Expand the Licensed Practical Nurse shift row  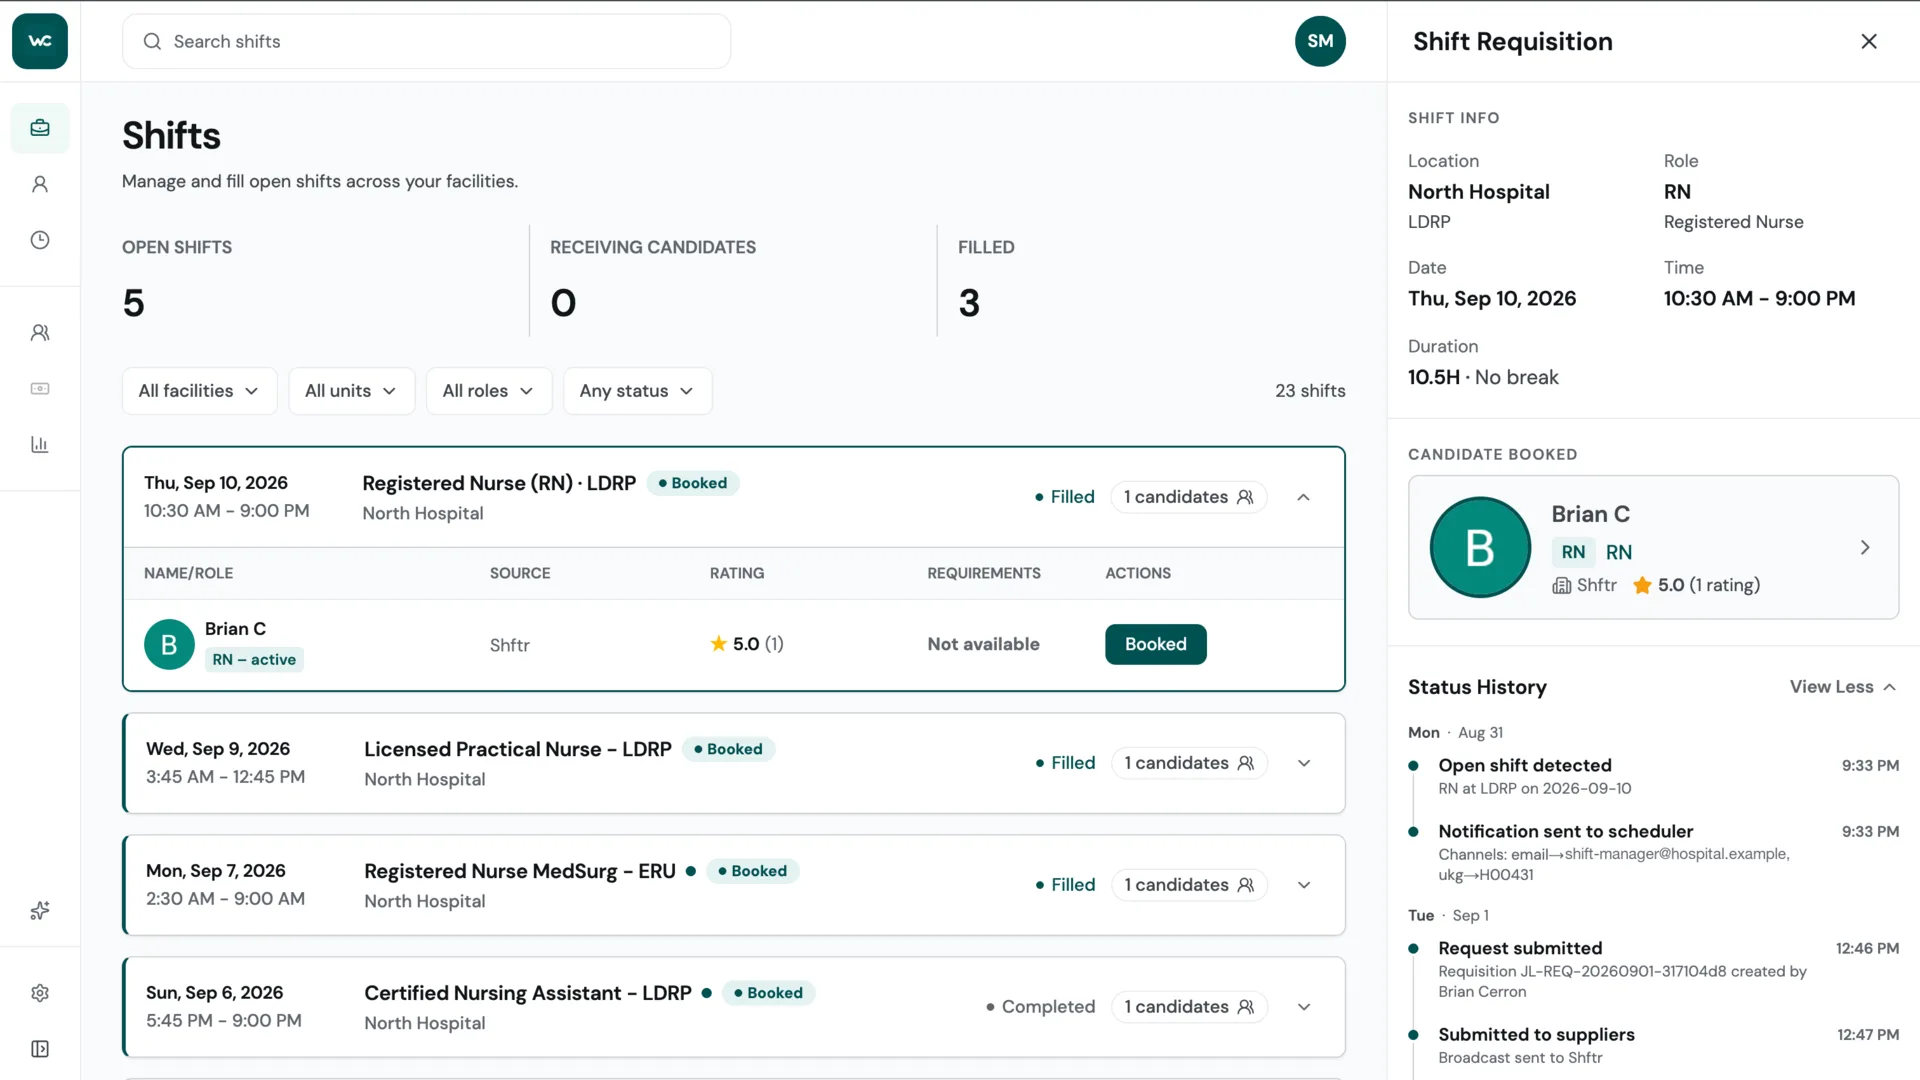tap(1304, 763)
